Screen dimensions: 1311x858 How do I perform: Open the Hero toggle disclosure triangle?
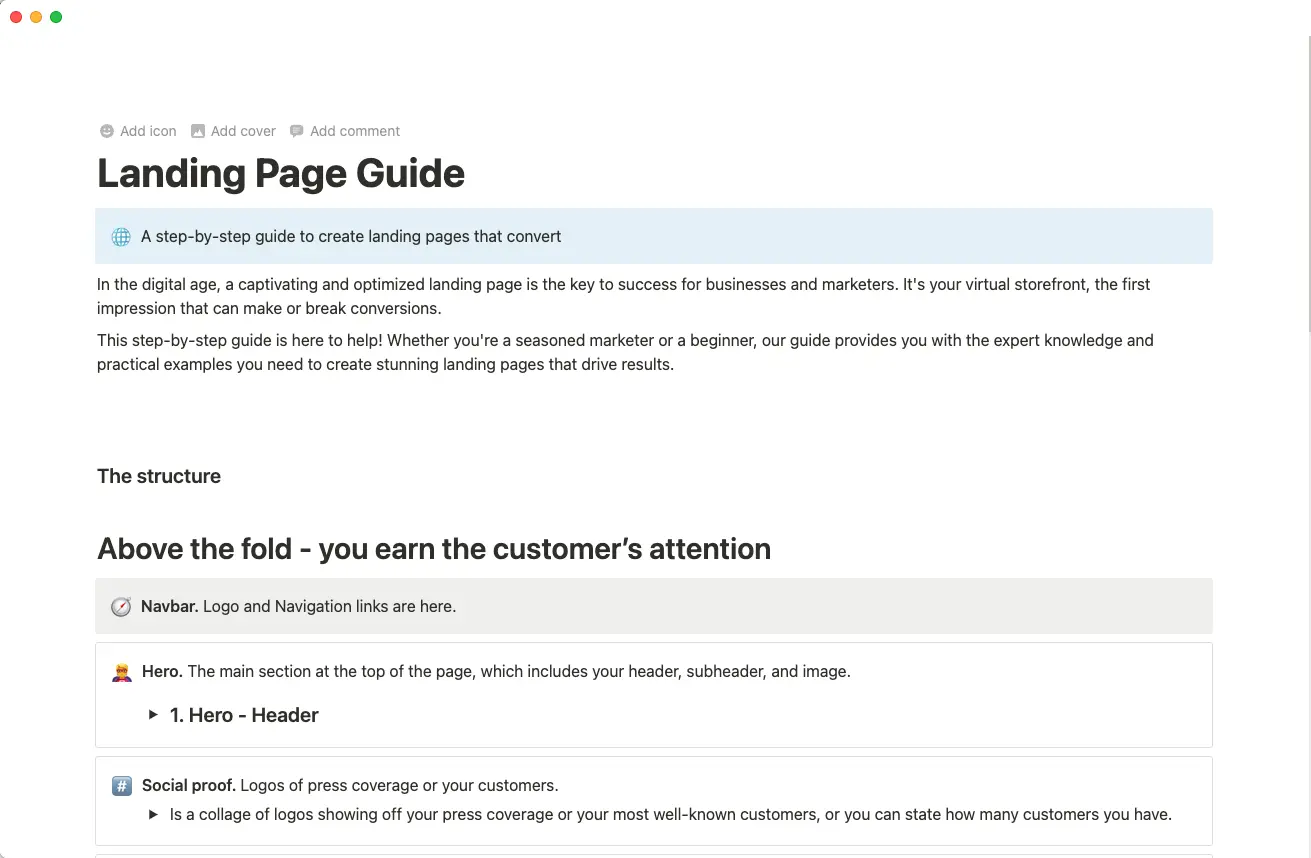point(153,715)
